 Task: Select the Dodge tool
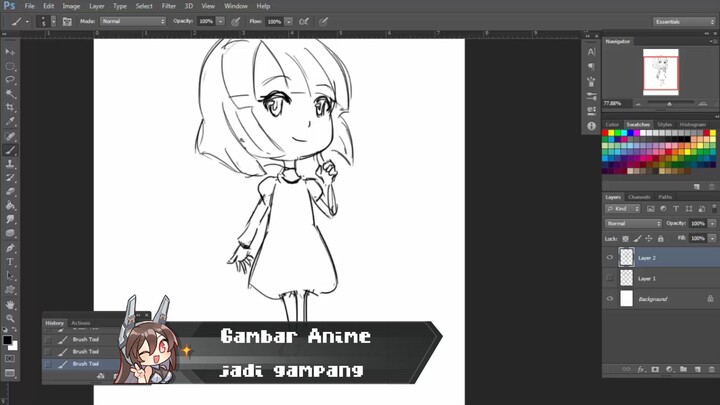[10, 233]
